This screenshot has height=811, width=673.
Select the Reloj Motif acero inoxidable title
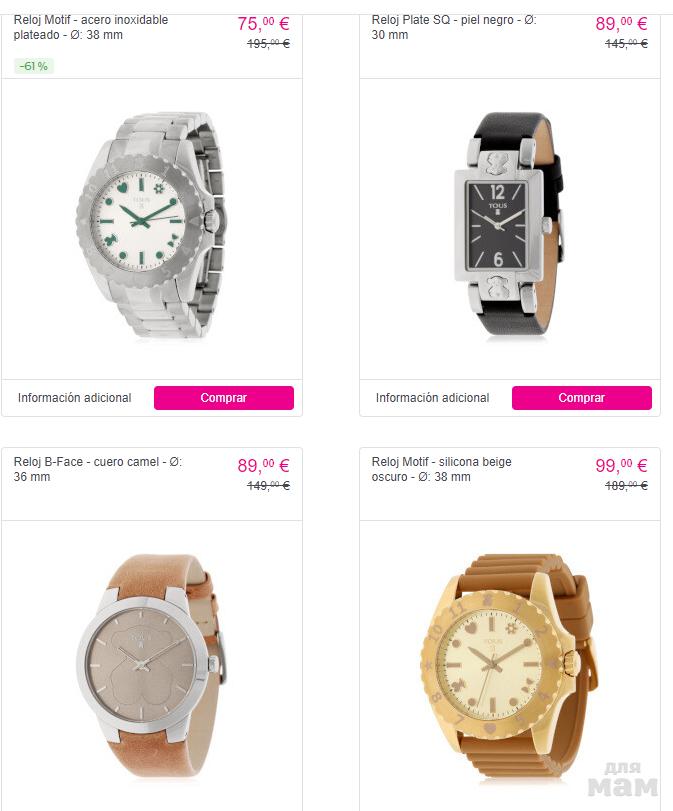[x=91, y=27]
